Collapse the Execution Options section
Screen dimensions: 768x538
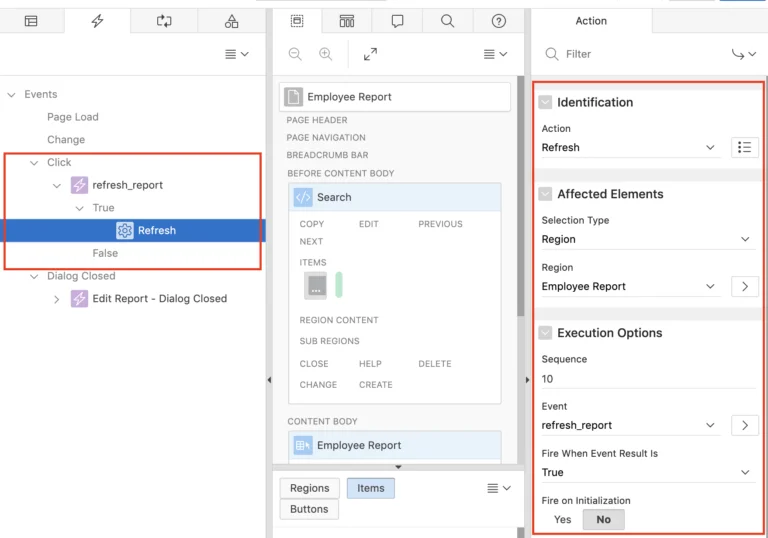(545, 333)
